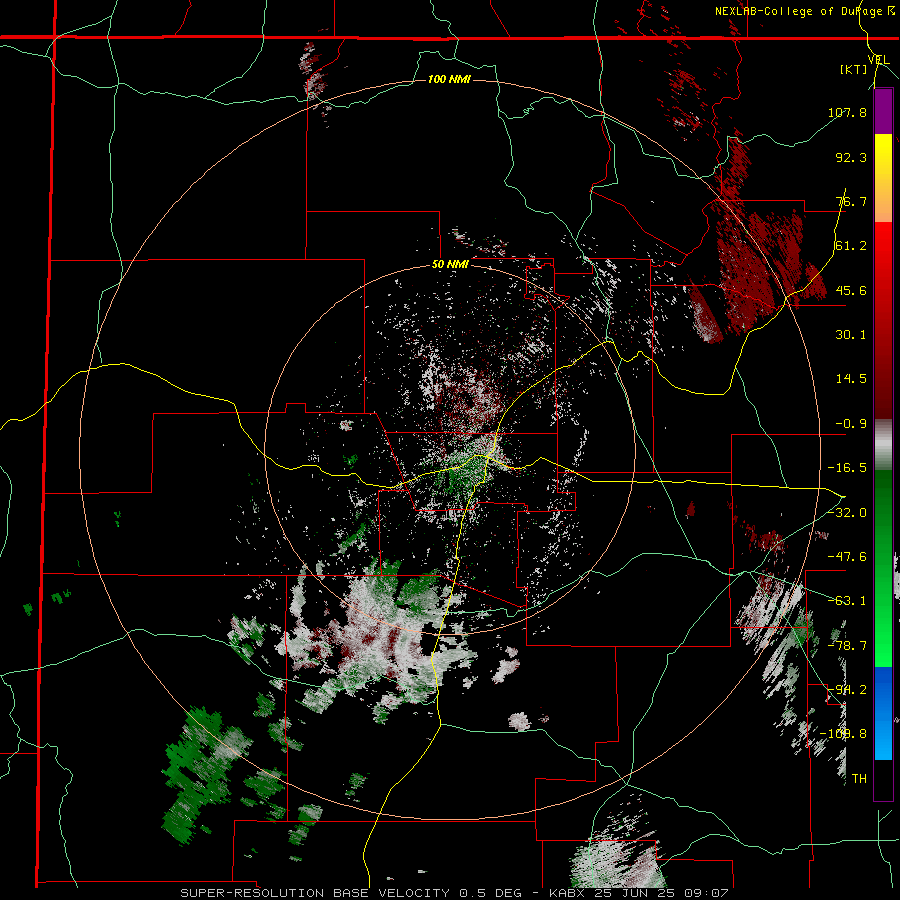Pick the bright green segment near -78.7

883,643
